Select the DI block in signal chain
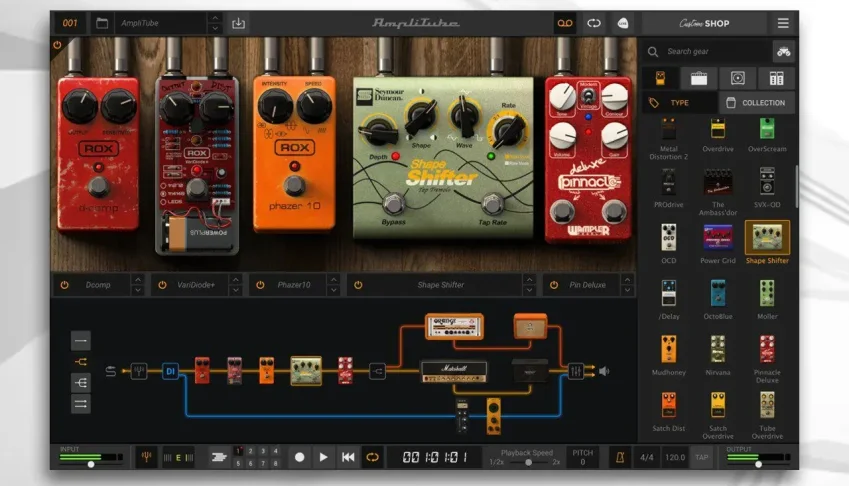The width and height of the screenshot is (849, 486). (x=170, y=371)
